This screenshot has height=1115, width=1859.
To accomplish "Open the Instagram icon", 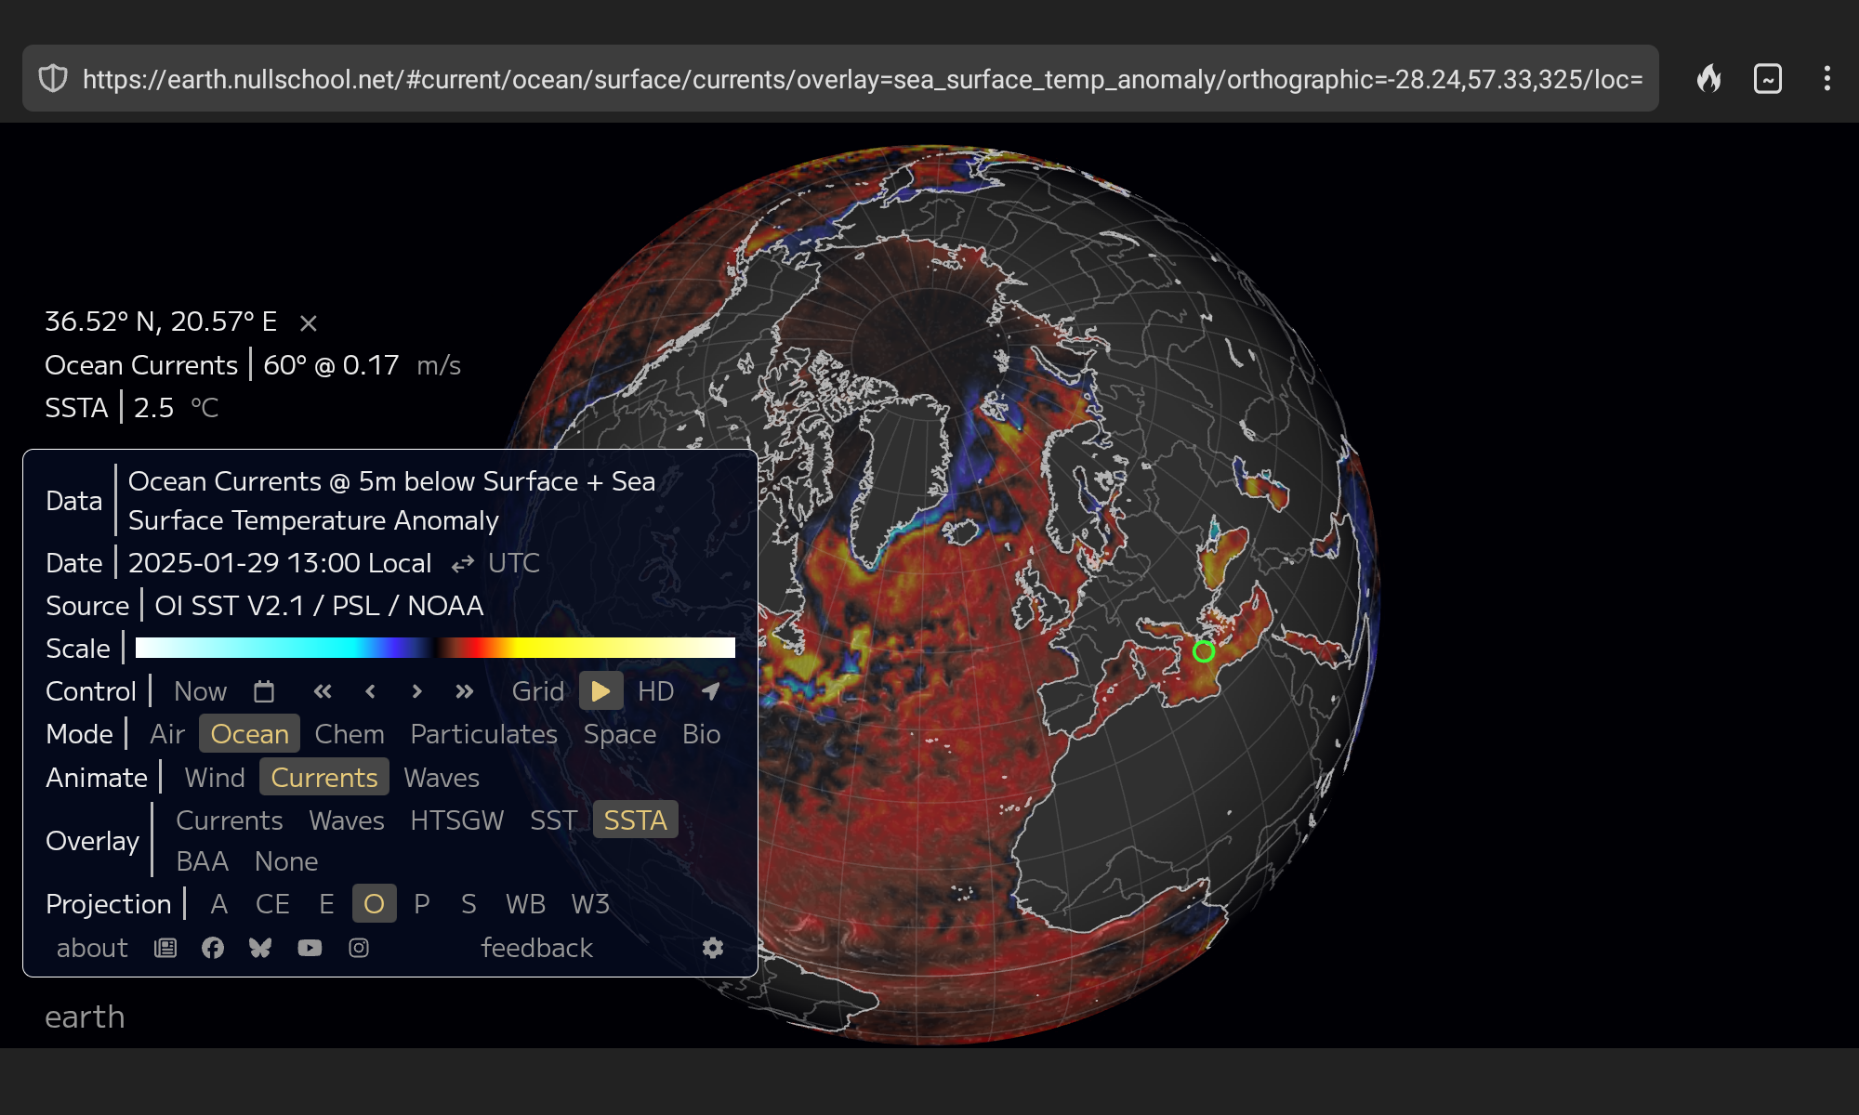I will [359, 948].
